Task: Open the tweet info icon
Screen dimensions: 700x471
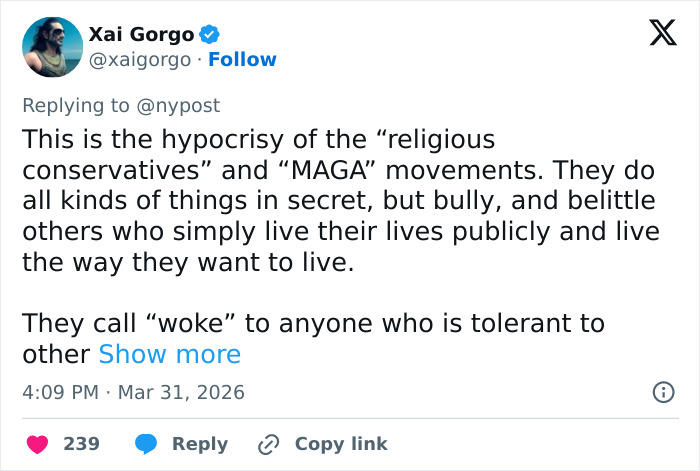Action: (662, 392)
